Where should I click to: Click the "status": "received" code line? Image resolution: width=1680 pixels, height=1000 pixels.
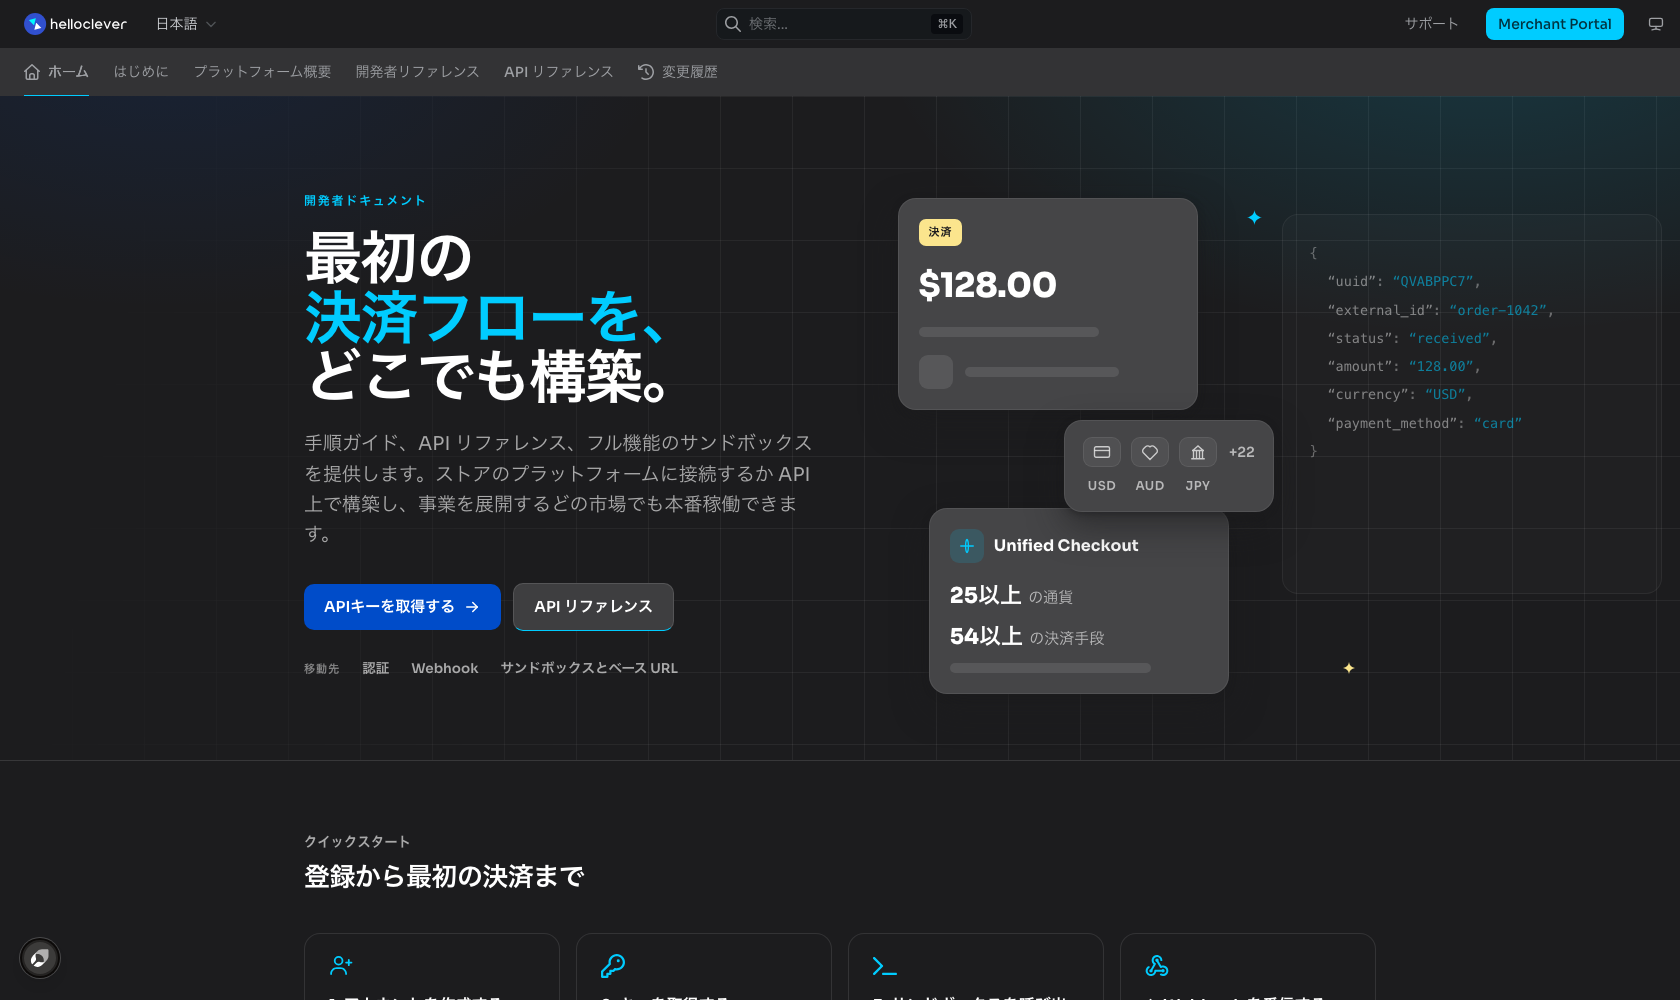click(x=1412, y=339)
